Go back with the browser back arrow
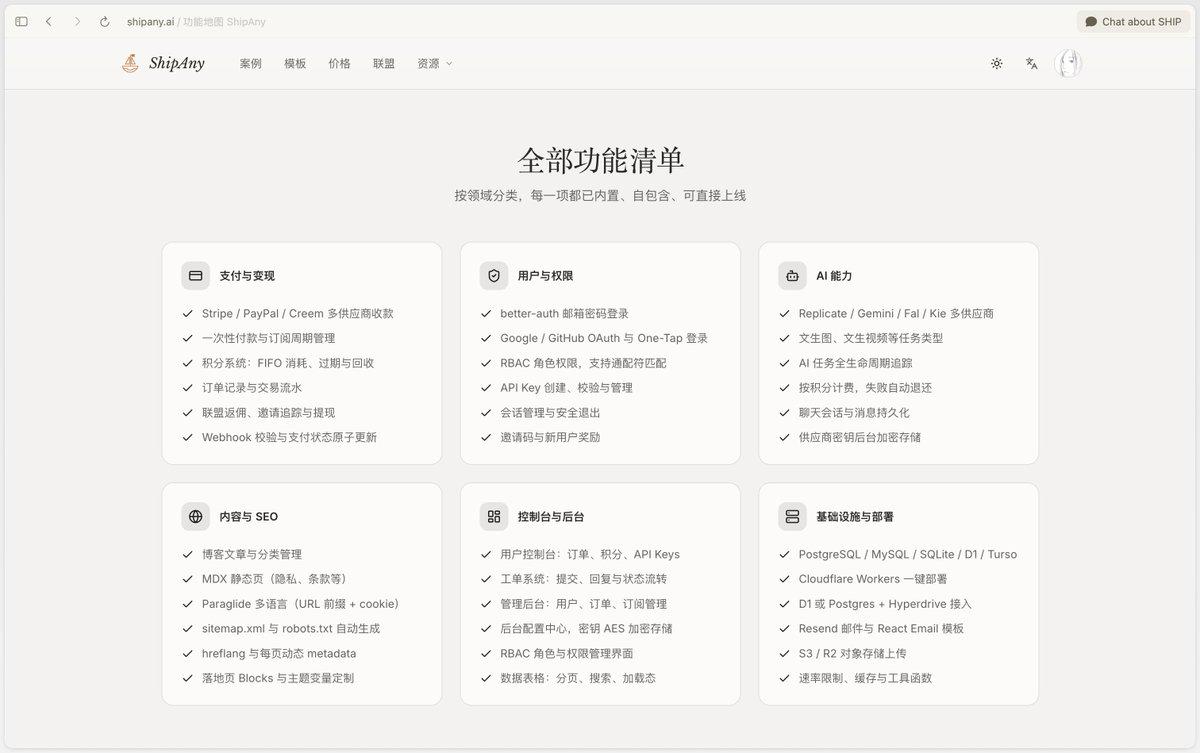This screenshot has width=1200, height=753. coord(48,21)
